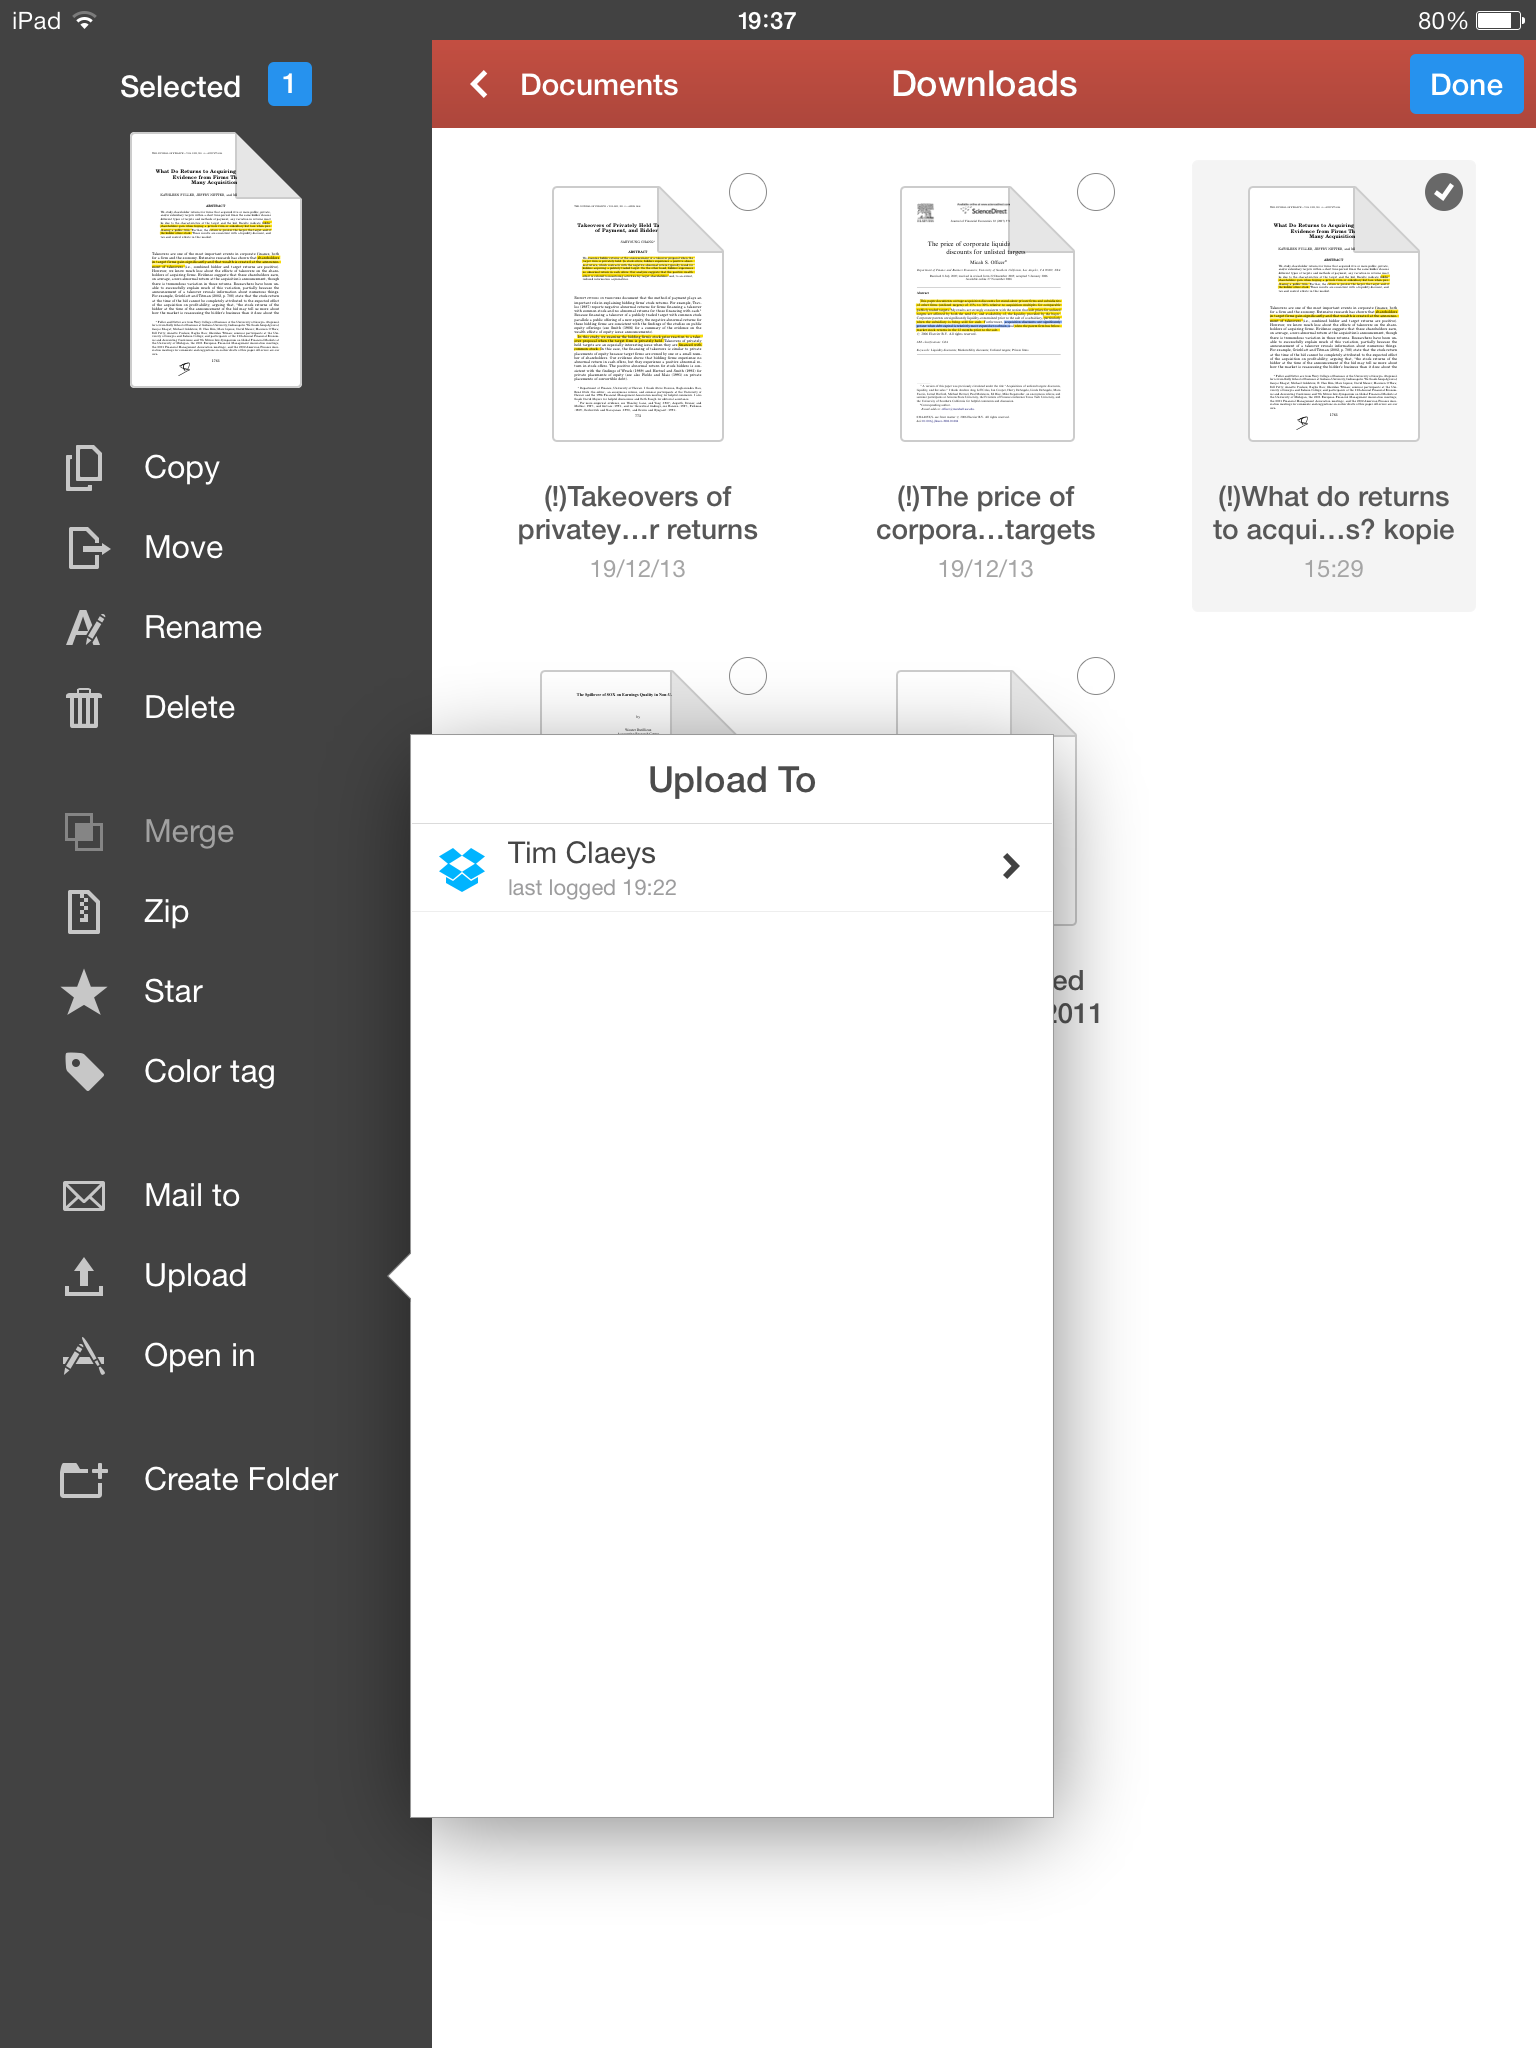Deselect the What do returns kopie checkmark
Viewport: 1536px width, 2048px height.
pyautogui.click(x=1443, y=192)
